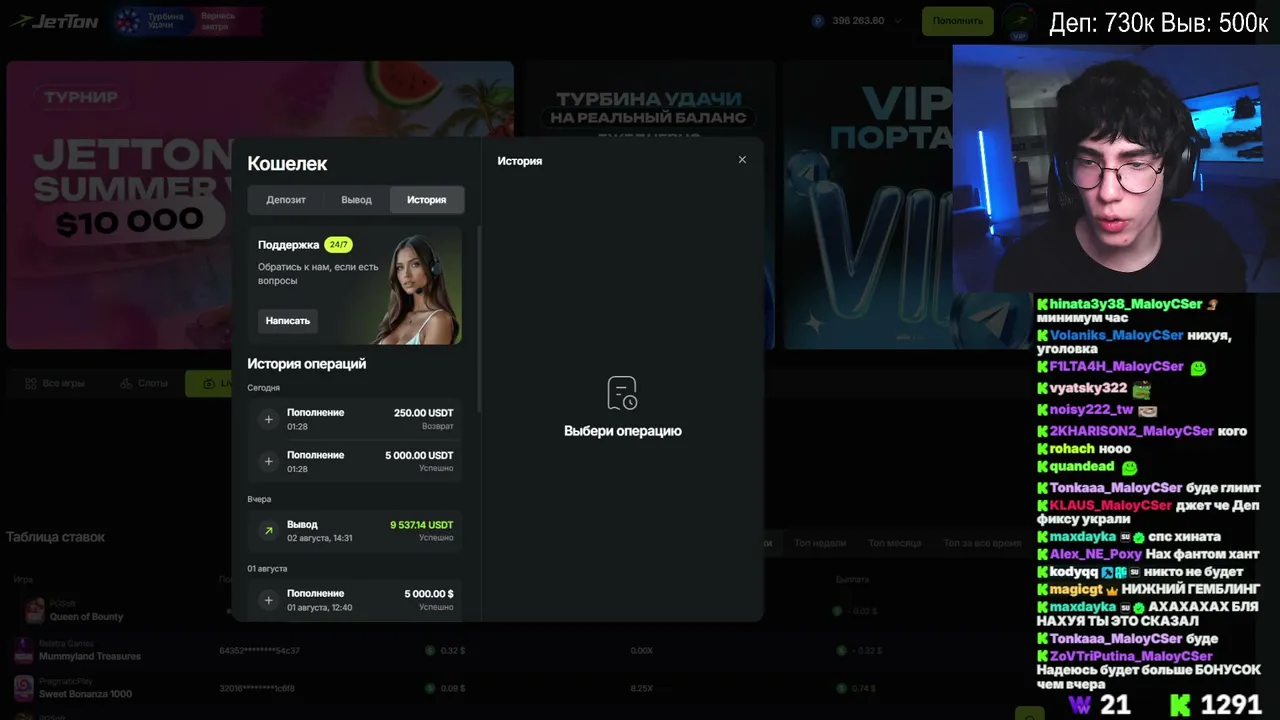Click the plus icon of the 01 августа deposit
Image resolution: width=1280 pixels, height=720 pixels.
[268, 600]
